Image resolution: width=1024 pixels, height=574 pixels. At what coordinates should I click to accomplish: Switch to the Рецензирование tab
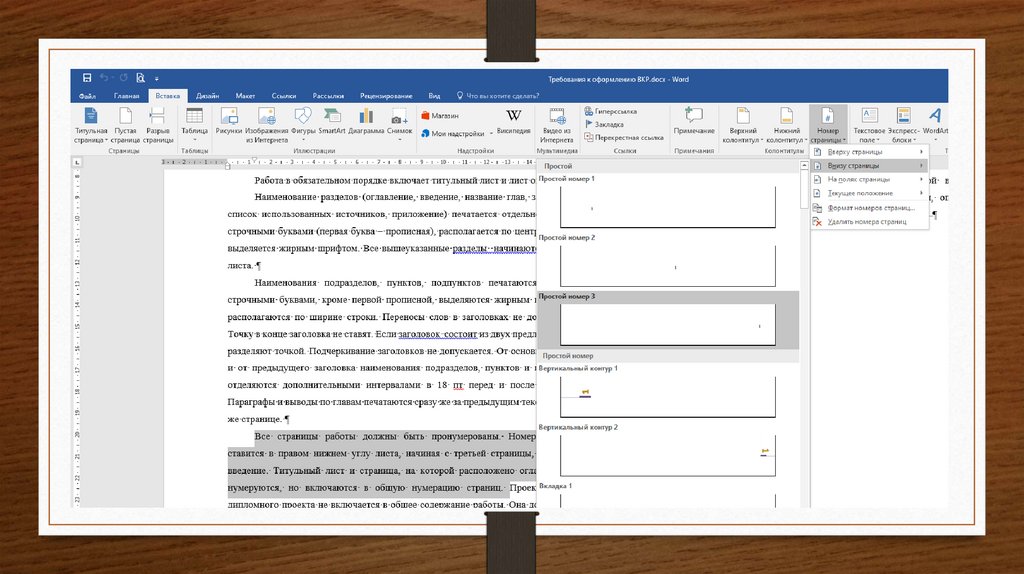[x=386, y=96]
